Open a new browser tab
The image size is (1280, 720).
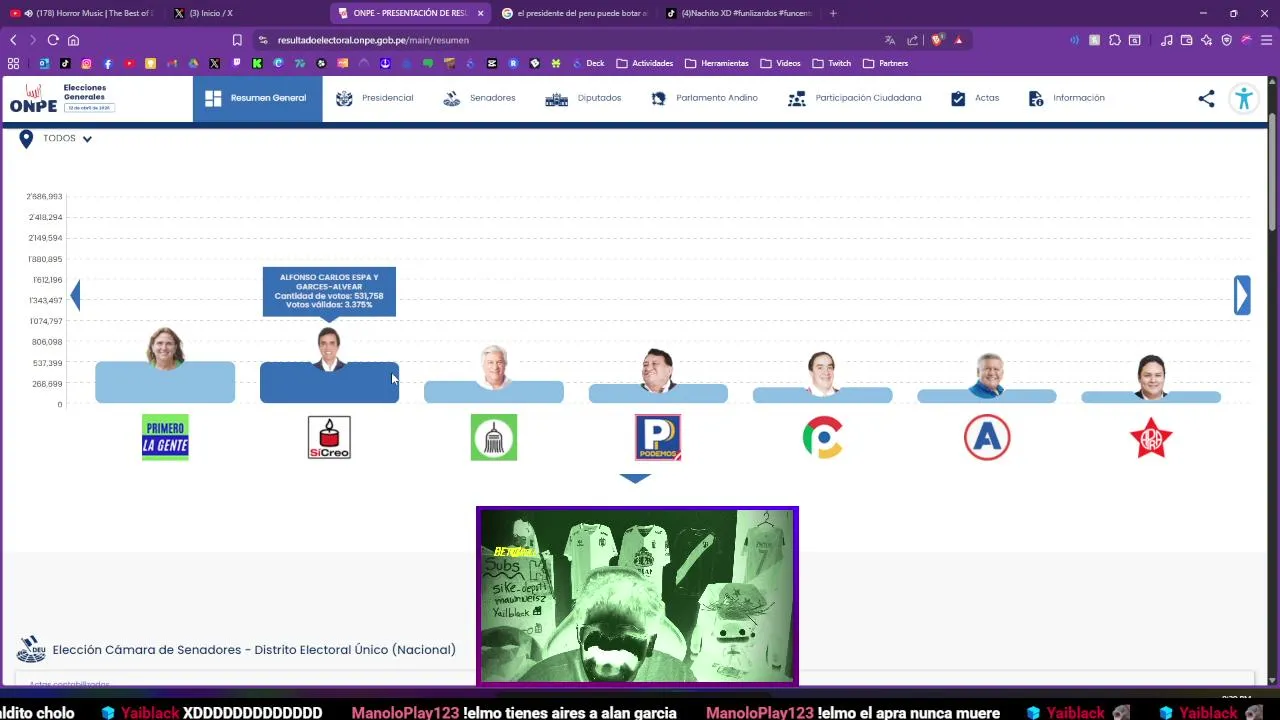tap(833, 13)
